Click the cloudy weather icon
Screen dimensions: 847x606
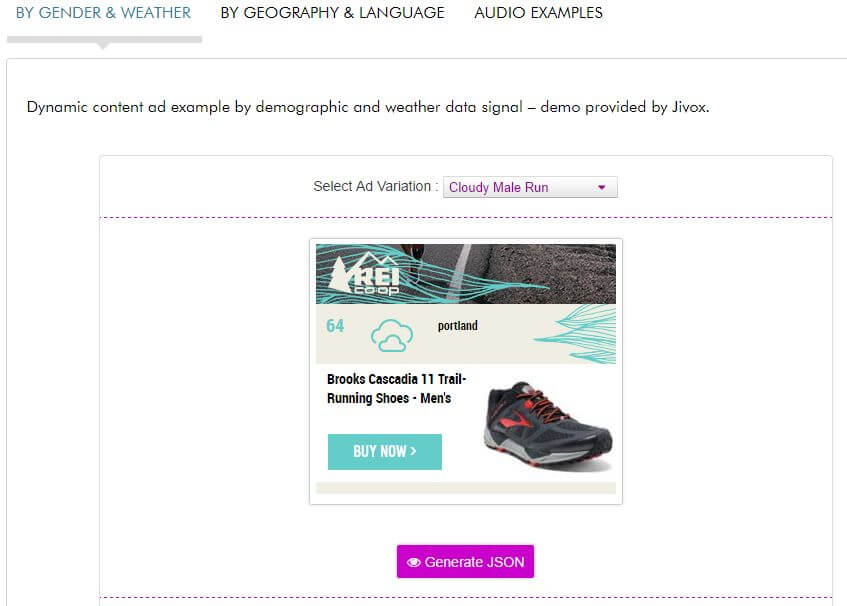pos(392,335)
